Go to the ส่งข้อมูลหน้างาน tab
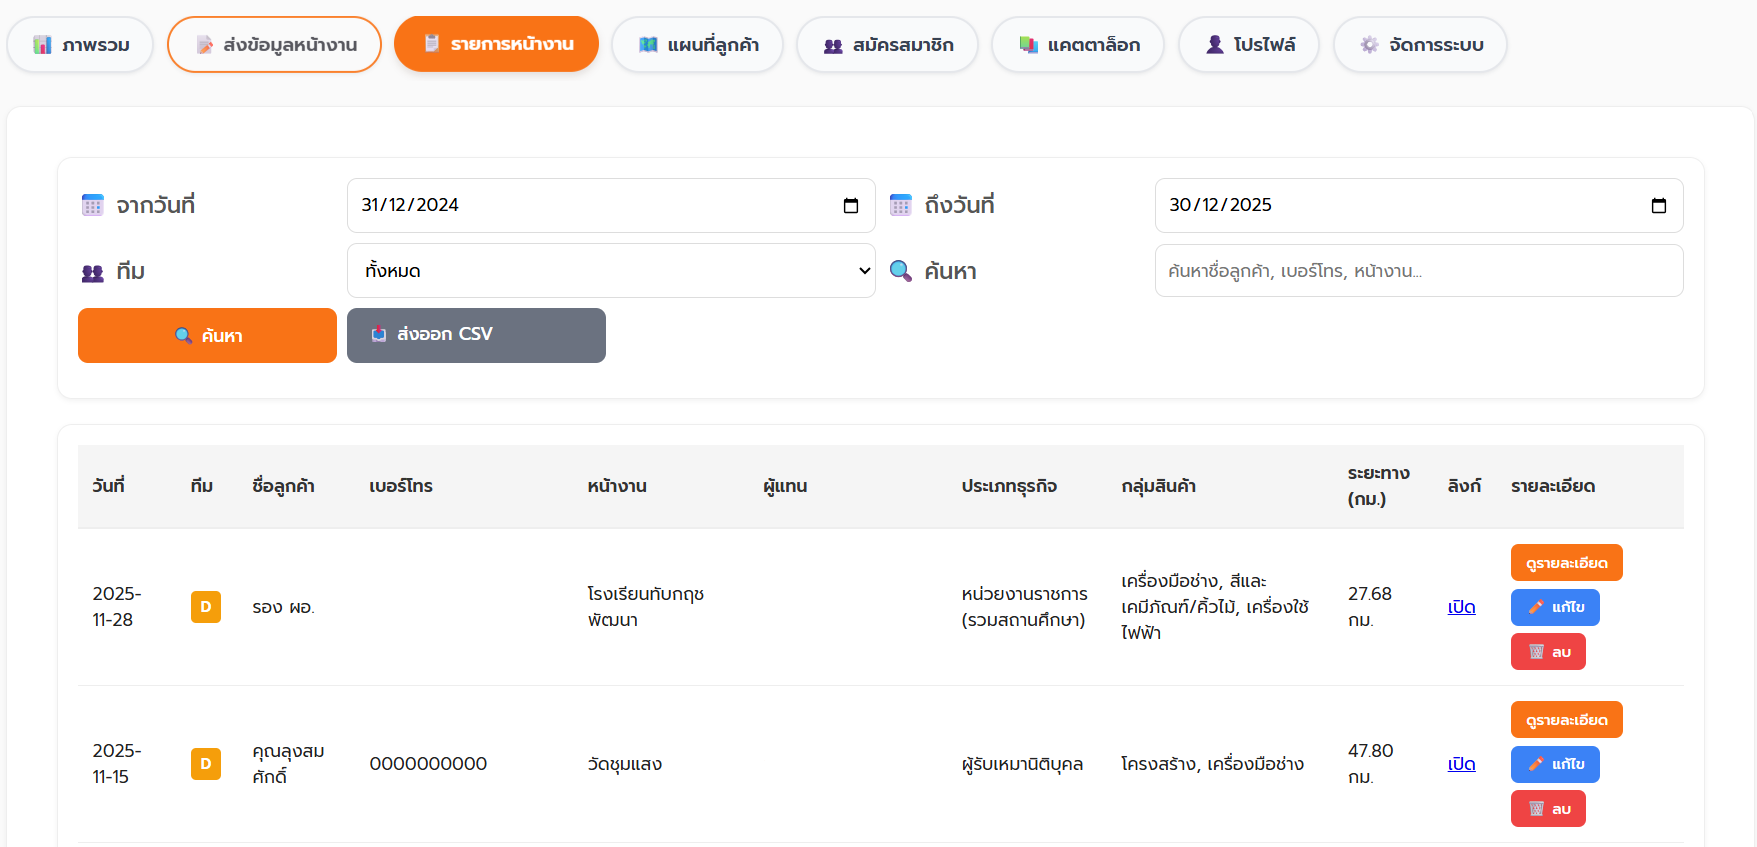 (274, 45)
